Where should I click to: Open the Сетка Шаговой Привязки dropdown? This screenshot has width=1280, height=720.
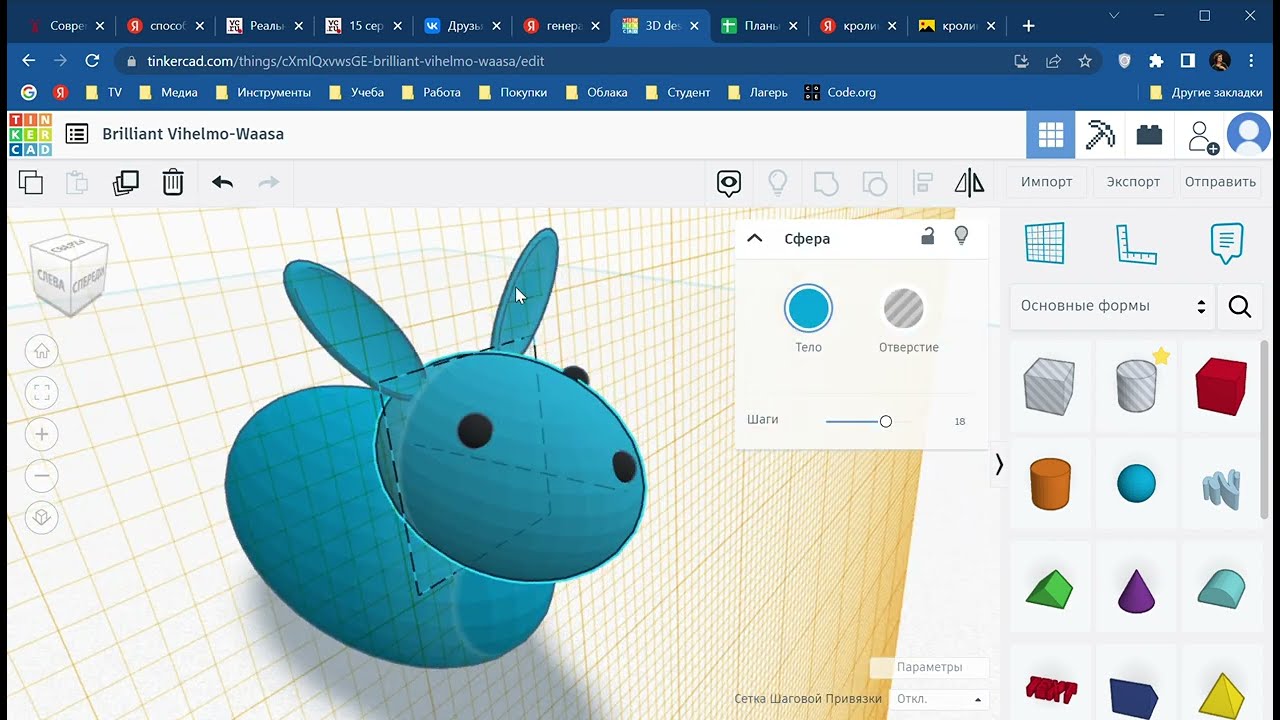point(938,699)
